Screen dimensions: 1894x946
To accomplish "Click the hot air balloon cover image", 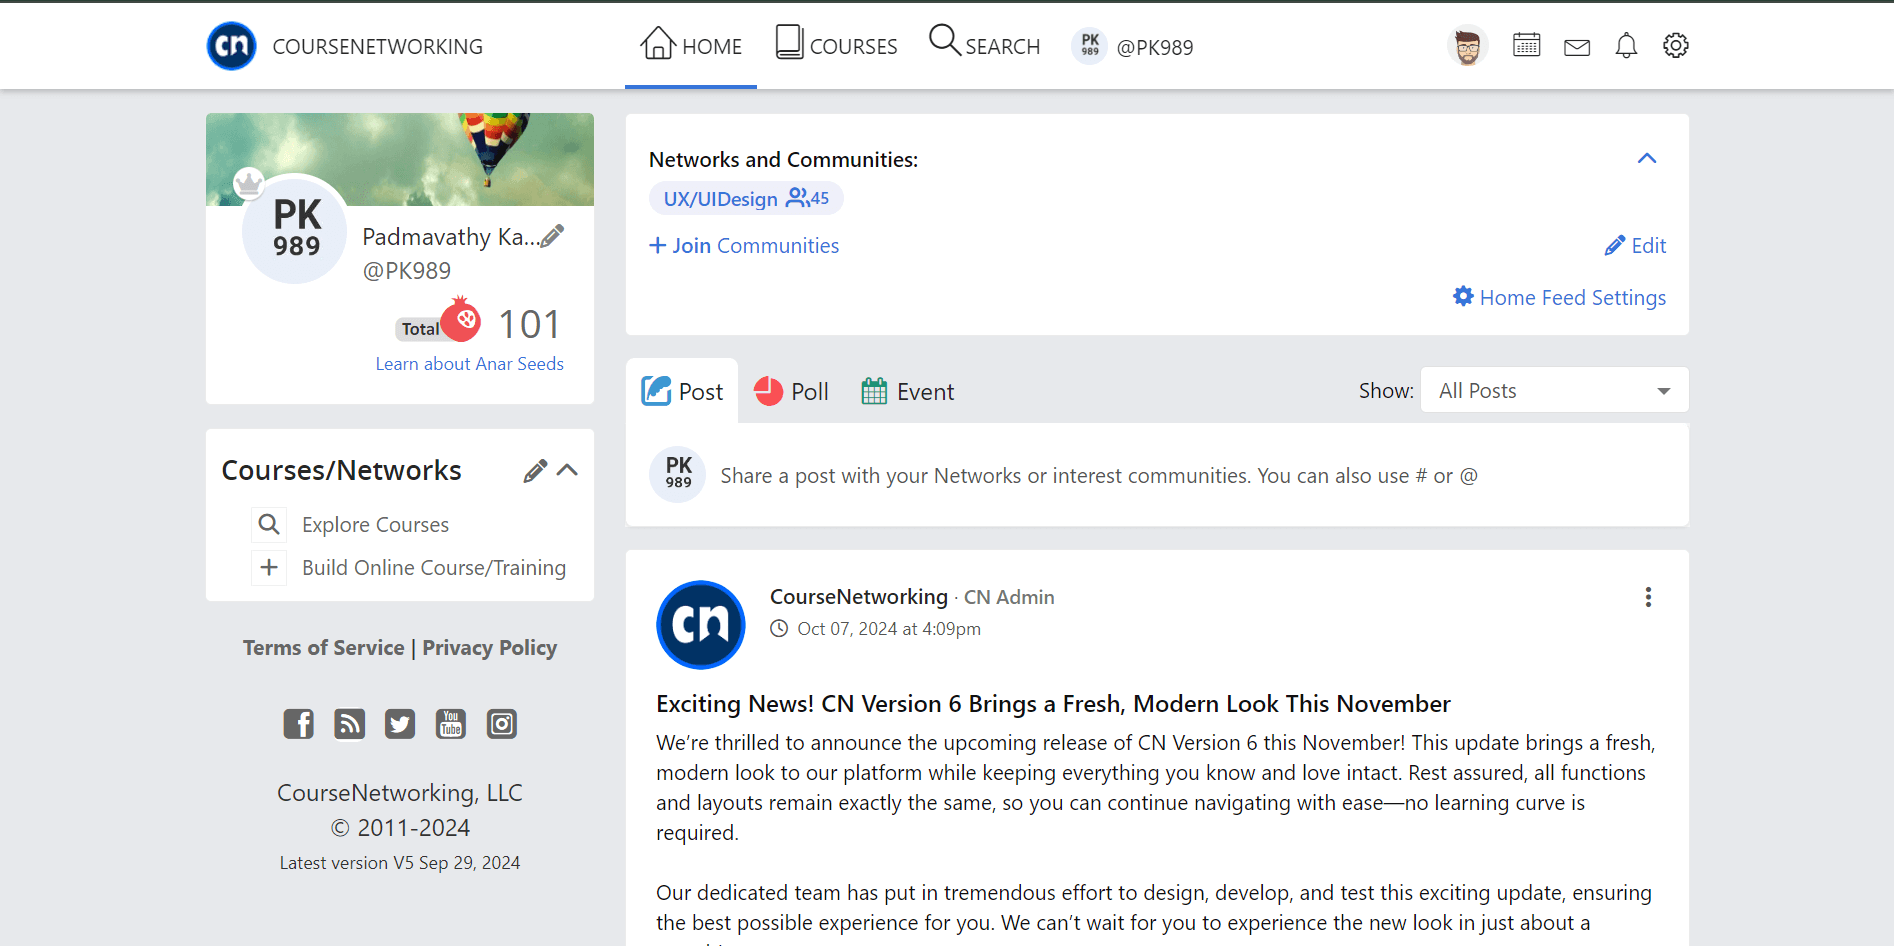I will tap(400, 159).
